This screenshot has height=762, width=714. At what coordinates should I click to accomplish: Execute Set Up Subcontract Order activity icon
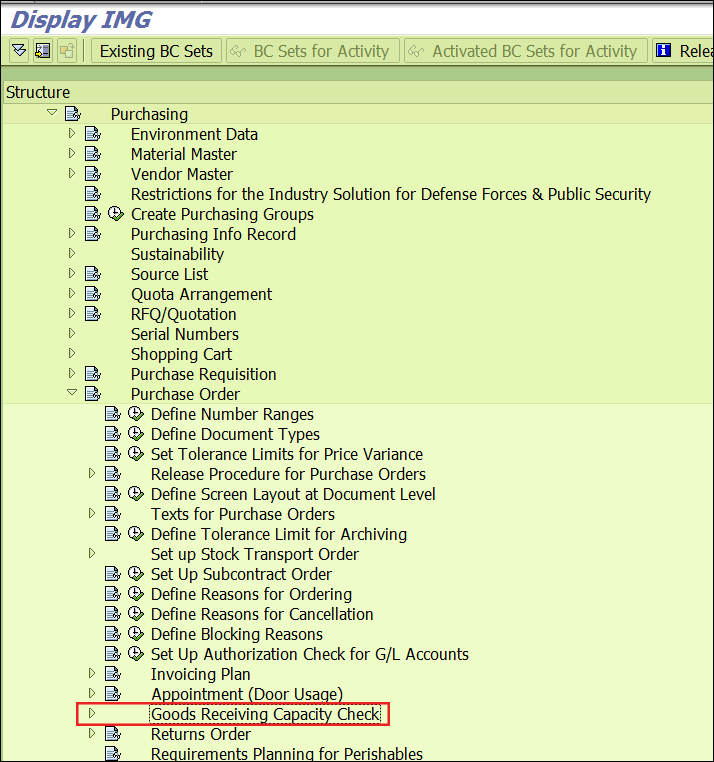tap(136, 573)
